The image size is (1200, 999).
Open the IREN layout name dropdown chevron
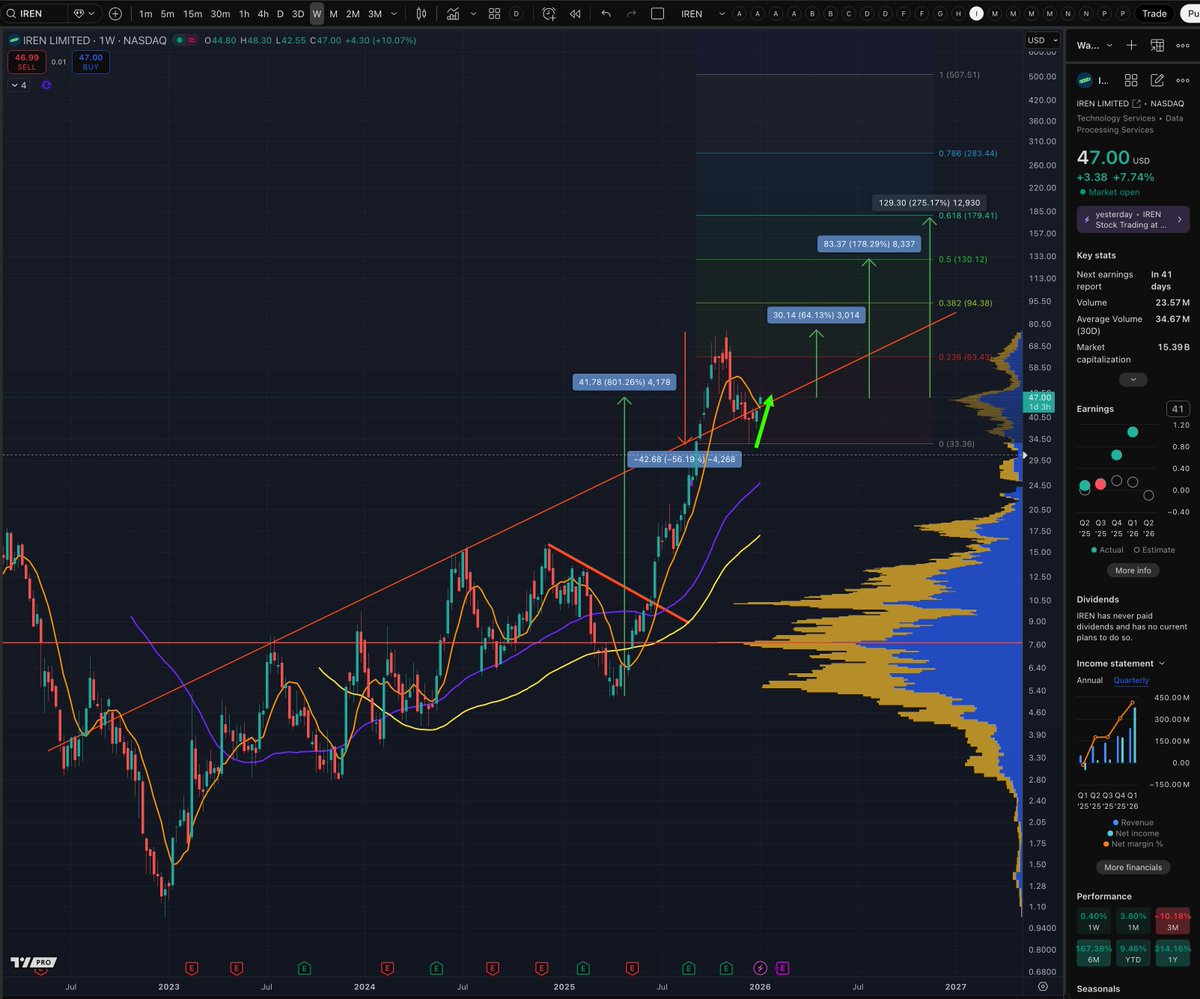click(x=721, y=14)
